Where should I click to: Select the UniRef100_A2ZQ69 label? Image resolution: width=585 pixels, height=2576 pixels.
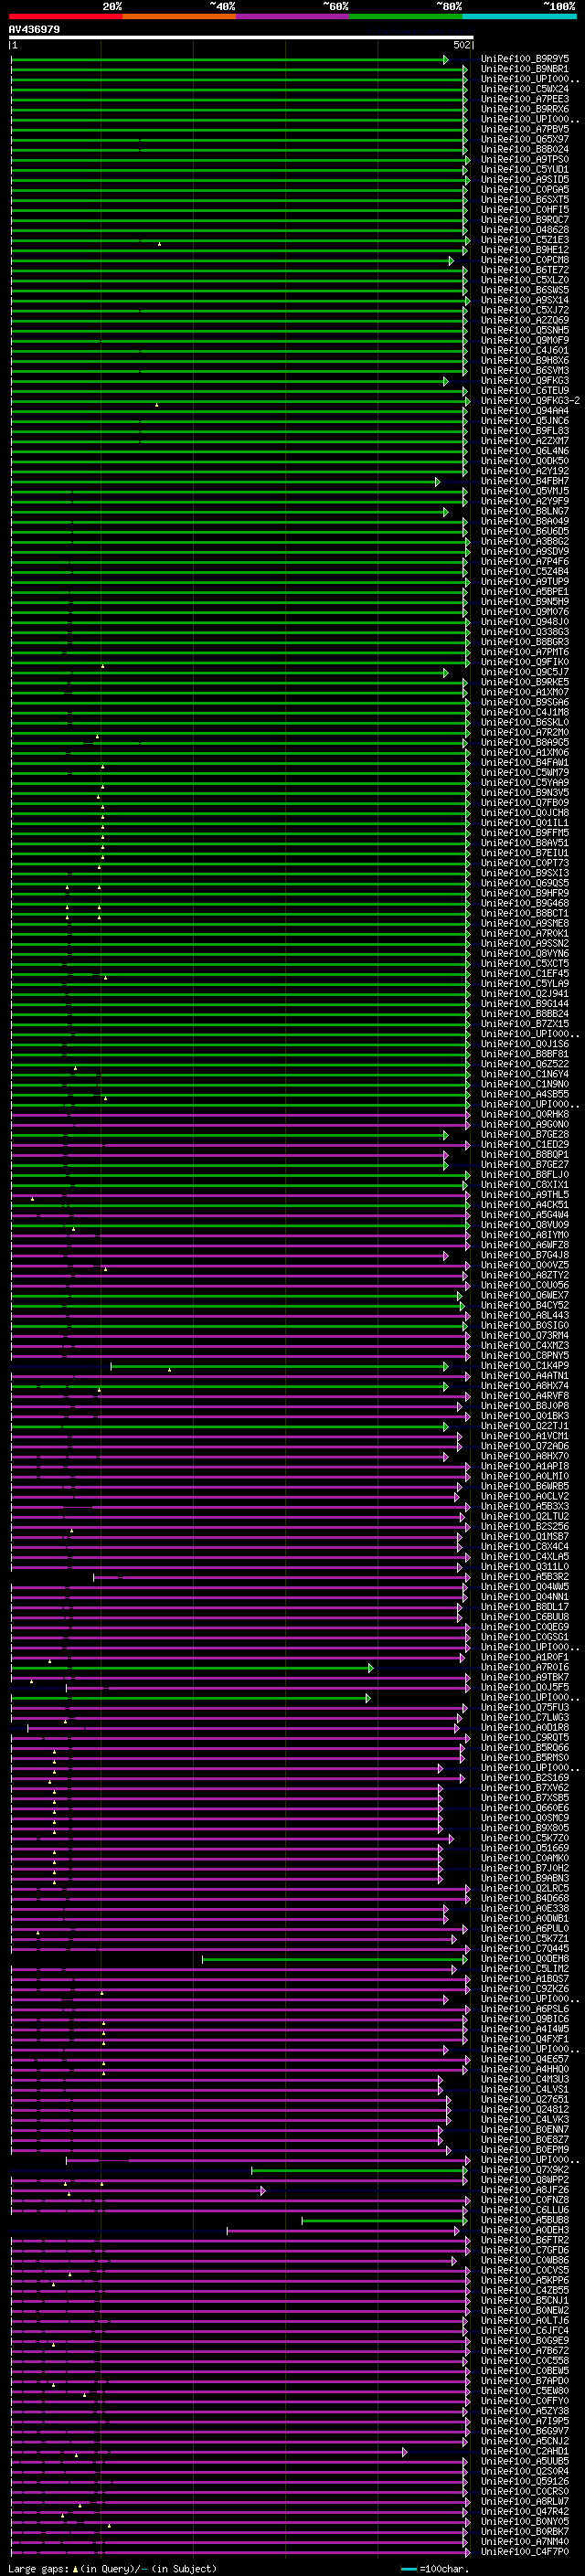525,320
